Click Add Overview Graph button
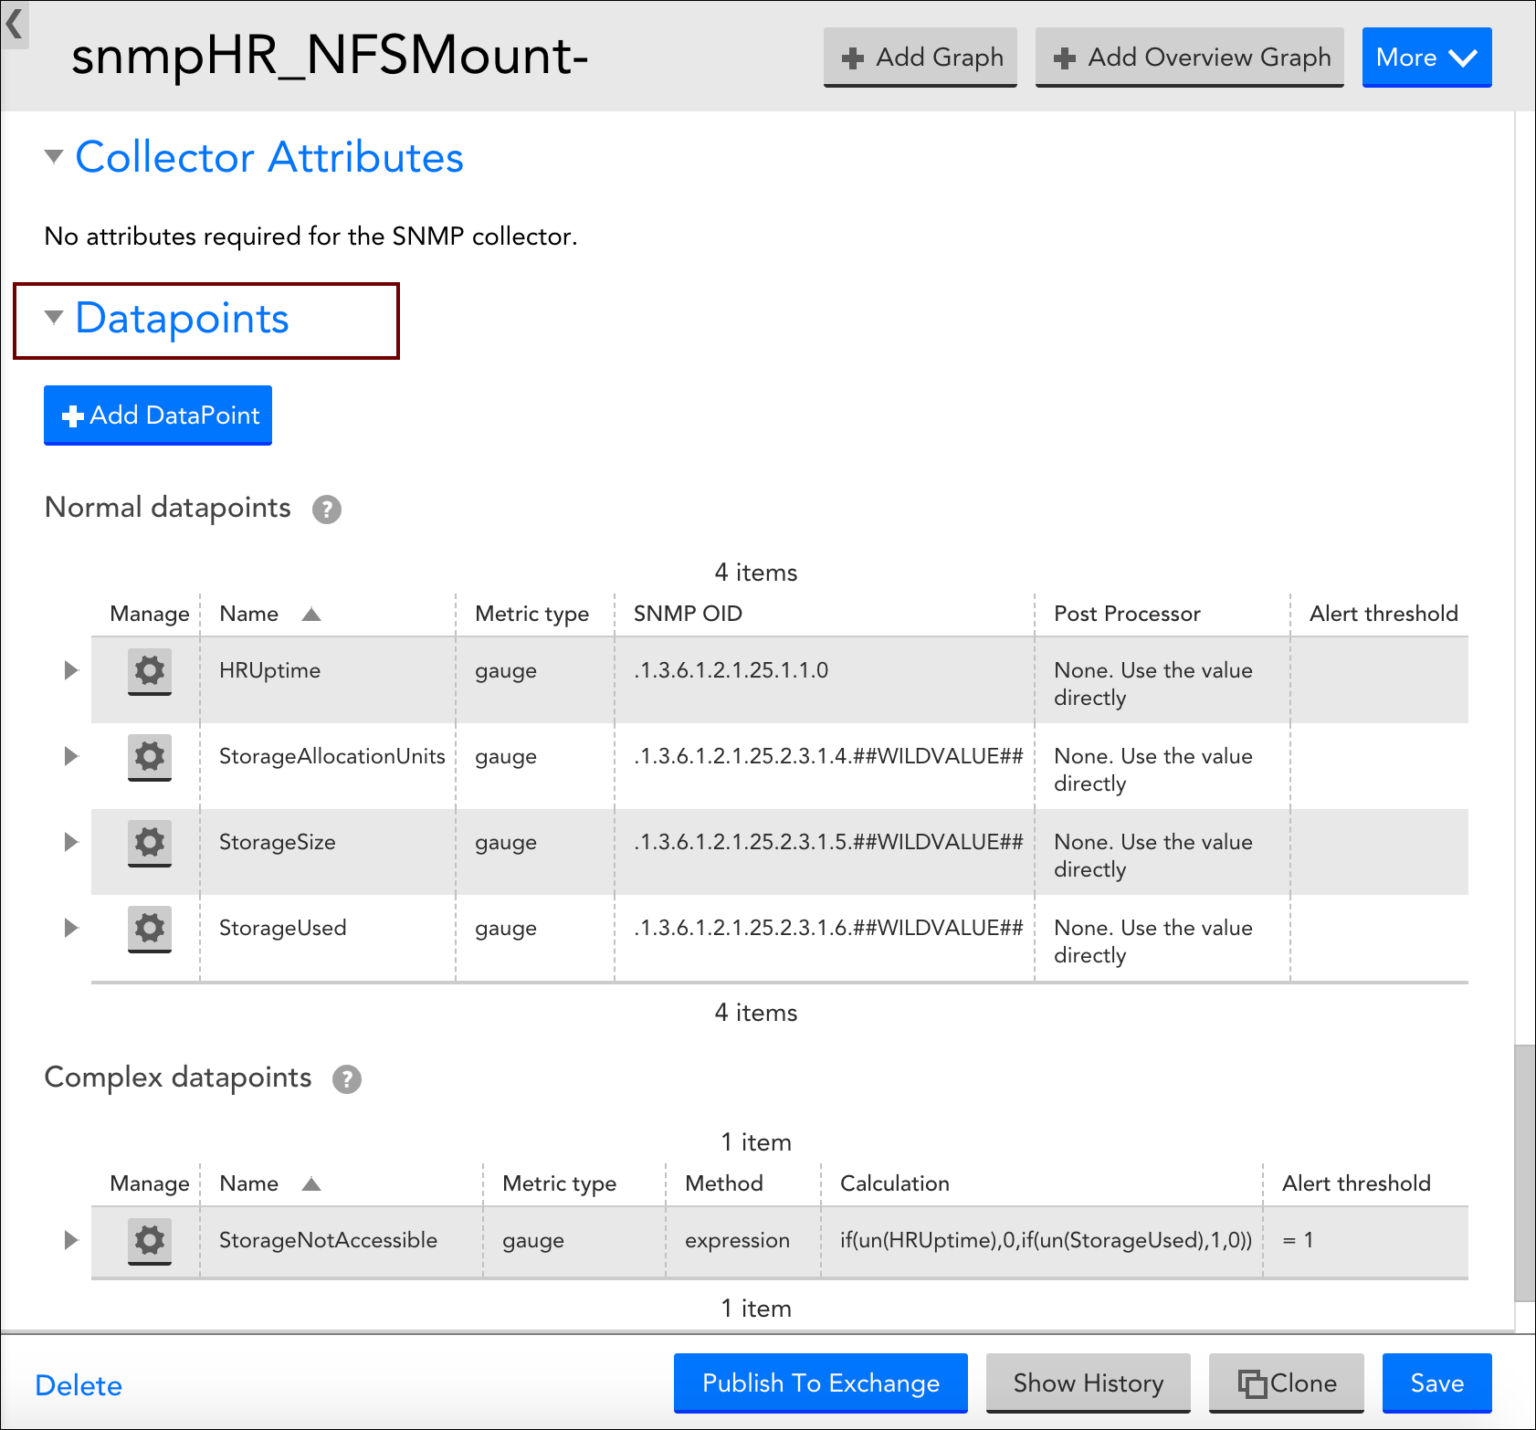The image size is (1536, 1430). click(1190, 58)
